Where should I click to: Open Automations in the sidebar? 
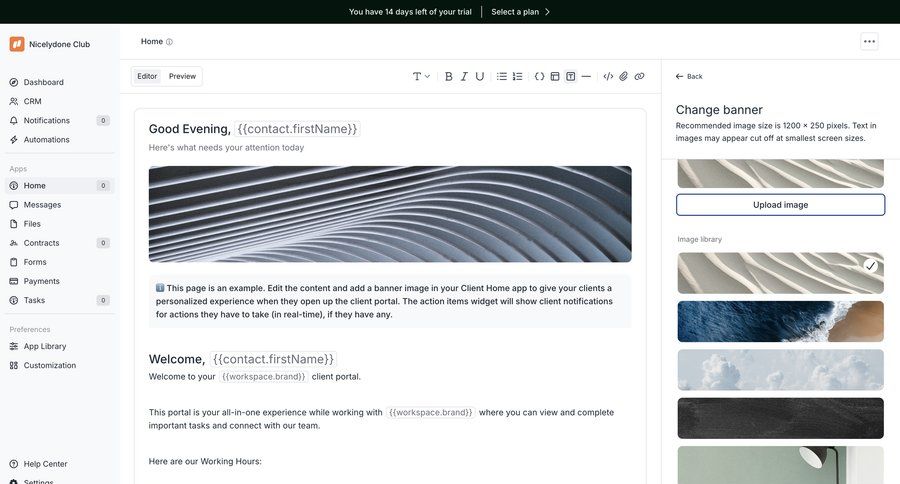[60, 140]
